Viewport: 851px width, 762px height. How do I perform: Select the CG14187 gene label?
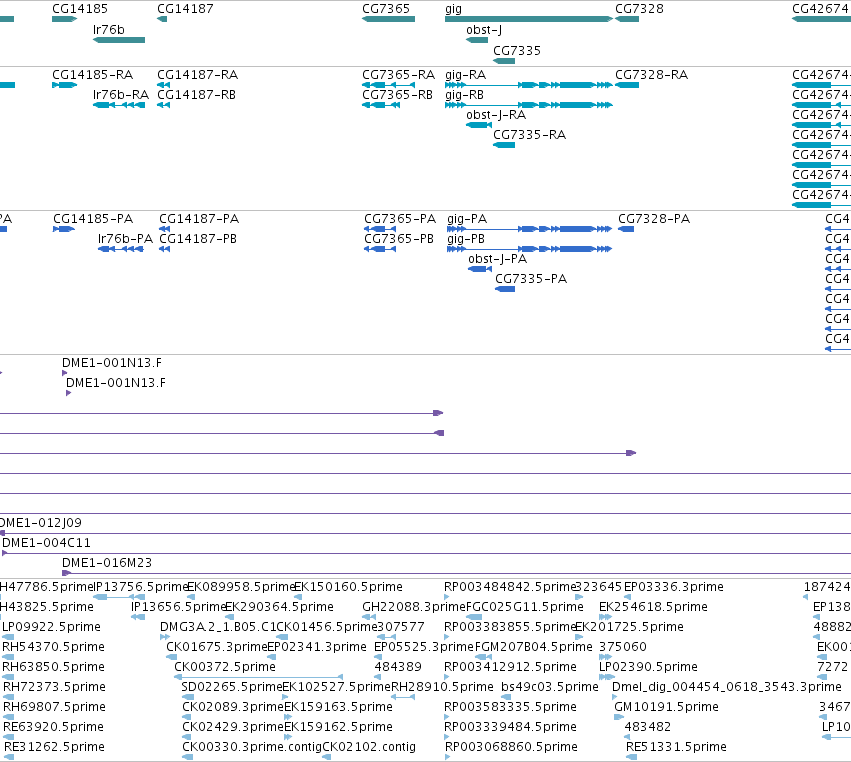pyautogui.click(x=185, y=9)
